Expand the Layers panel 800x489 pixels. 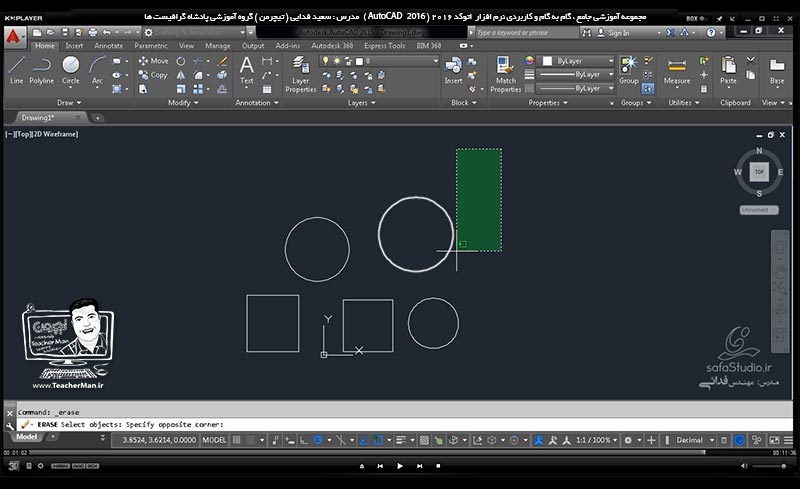(x=361, y=103)
